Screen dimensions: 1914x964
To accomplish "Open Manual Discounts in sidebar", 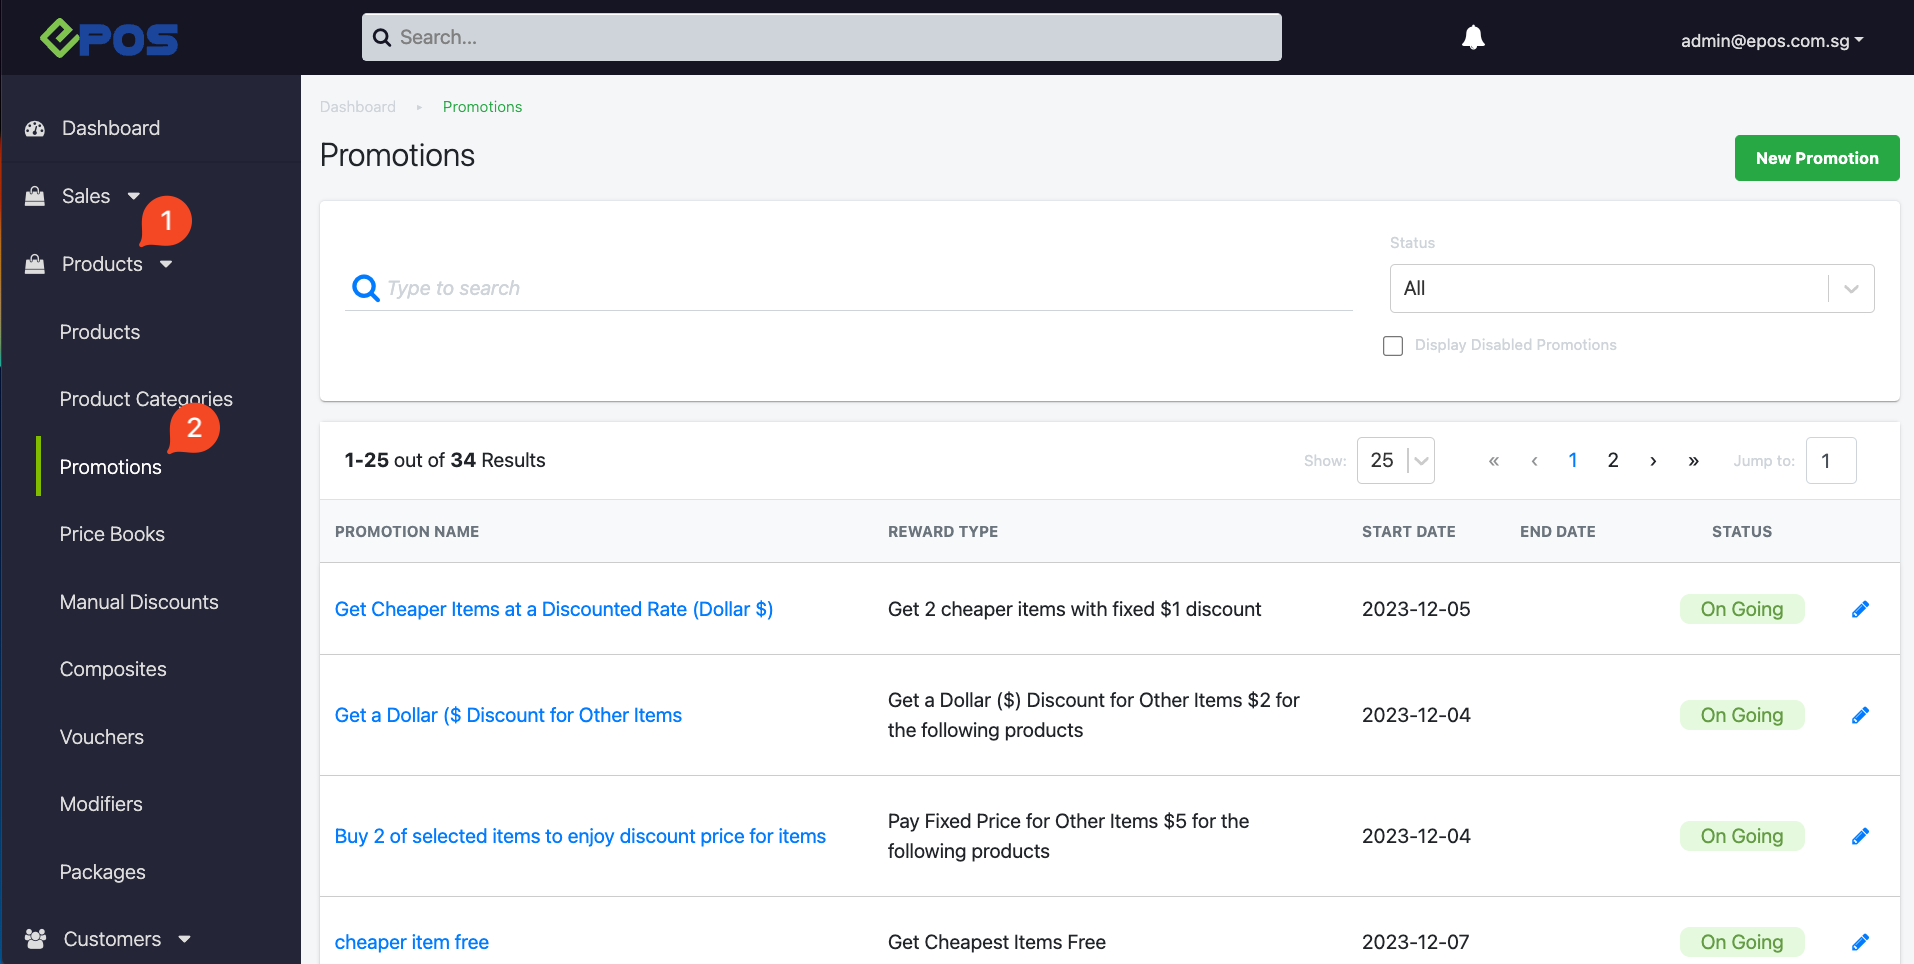I will coord(139,602).
